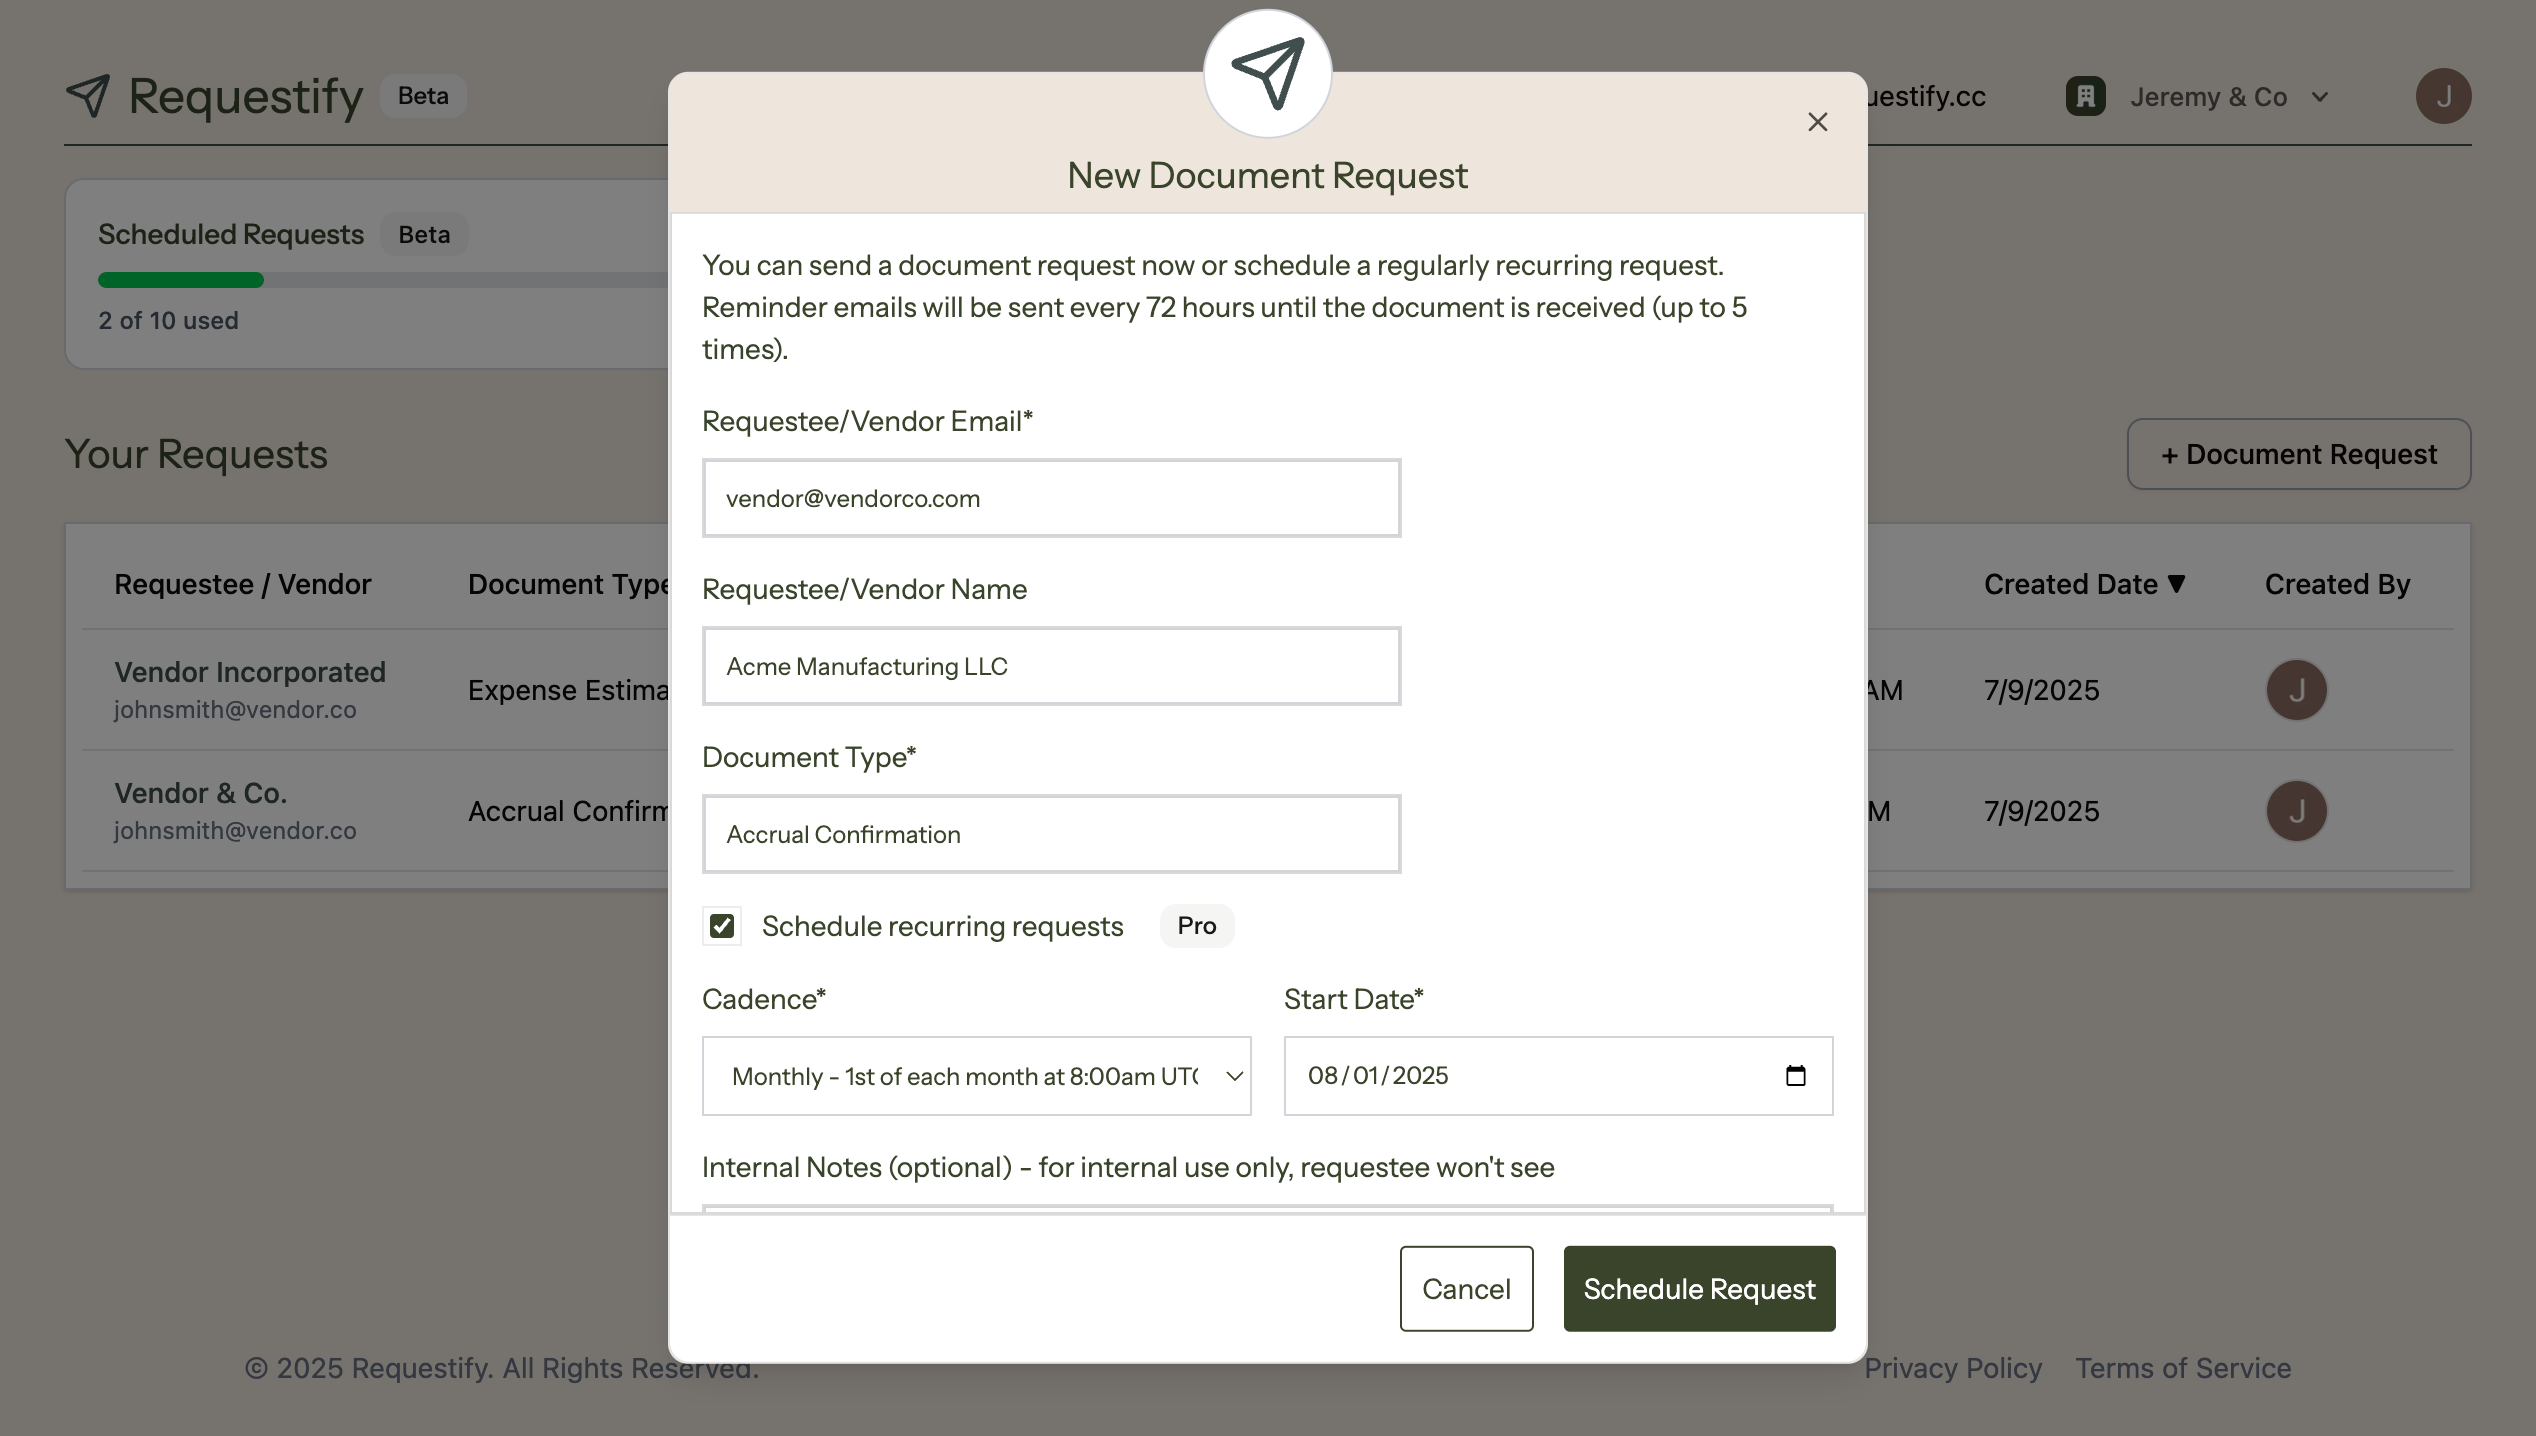Click the Schedule Request button
Viewport: 2536px width, 1436px height.
coord(1699,1289)
